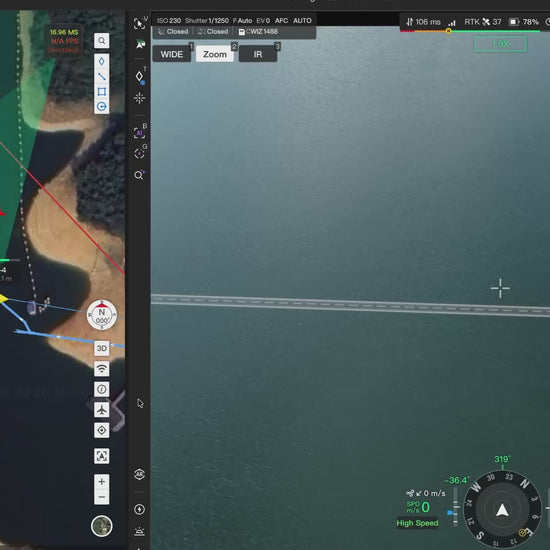Screen dimensions: 550x550
Task: Click the wind speed 0 m/s readout
Action: (426, 493)
